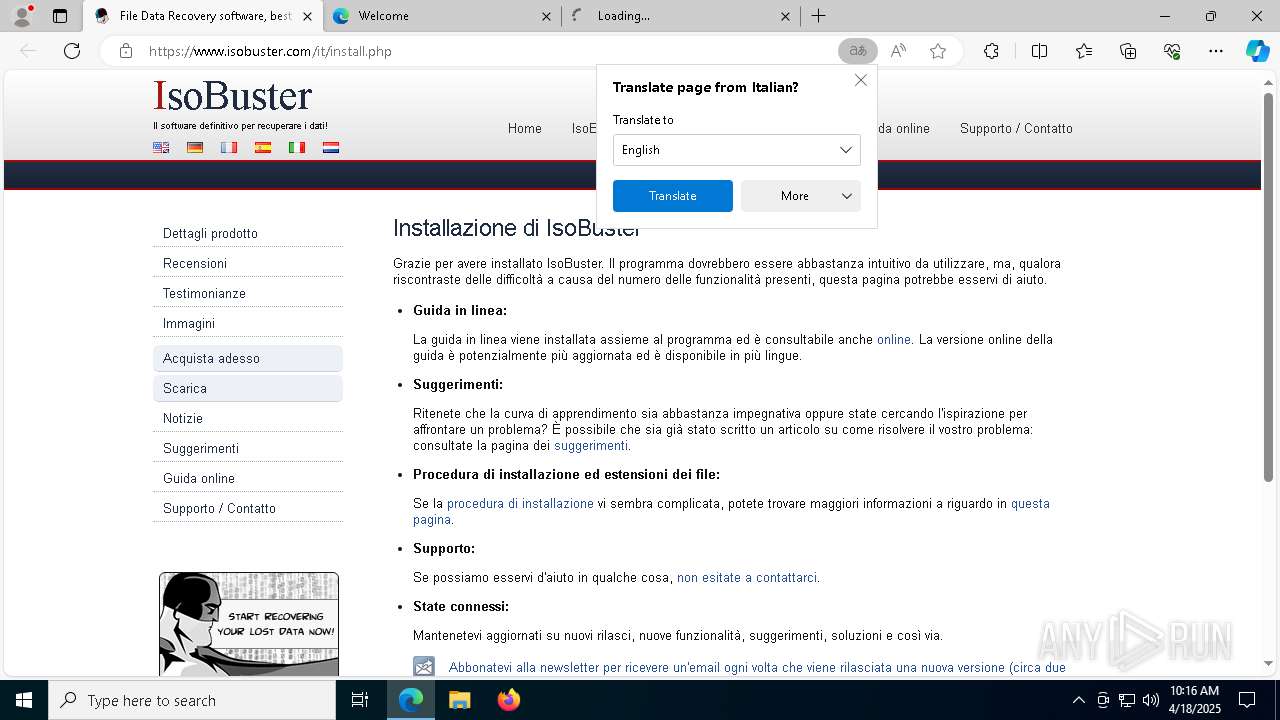1280x720 pixels.
Task: Click the blue Translate button
Action: pos(672,196)
